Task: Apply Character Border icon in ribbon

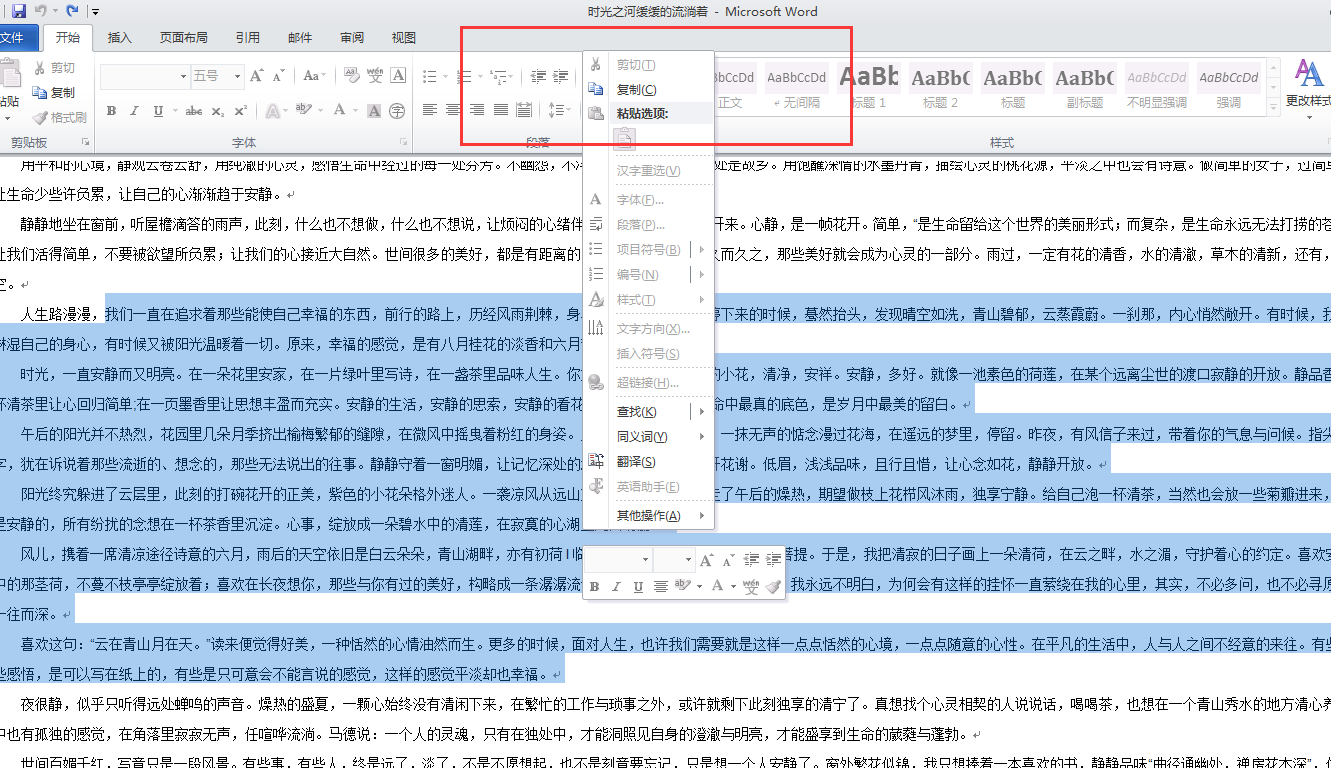Action: click(398, 76)
